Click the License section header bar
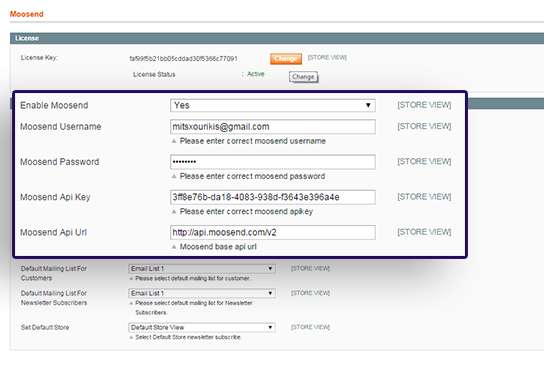Viewport: 544px width, 379px height. (x=277, y=38)
